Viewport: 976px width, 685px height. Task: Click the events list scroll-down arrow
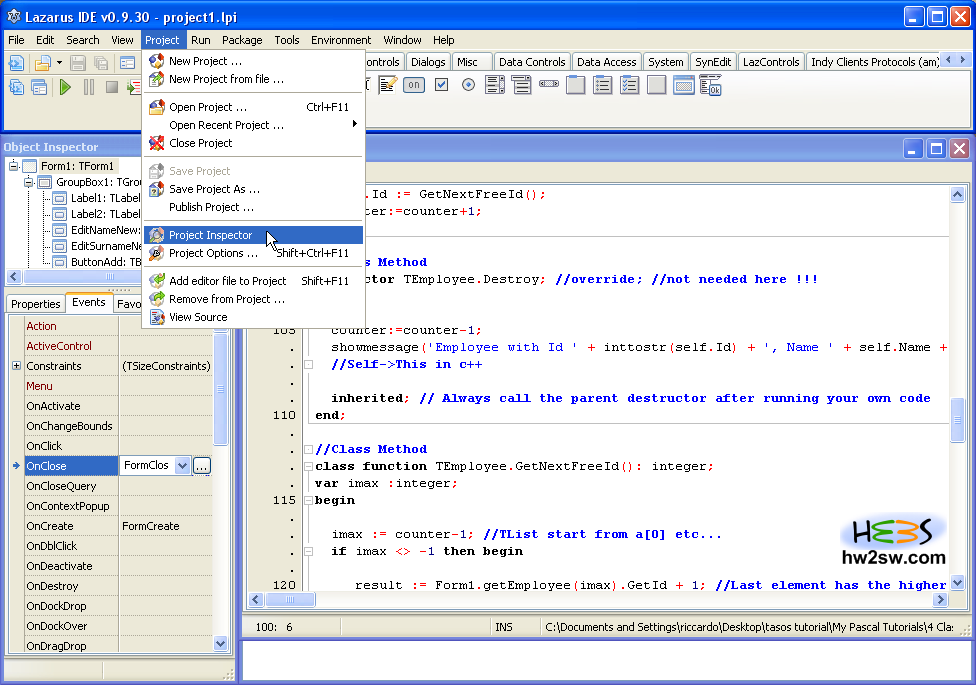click(220, 643)
